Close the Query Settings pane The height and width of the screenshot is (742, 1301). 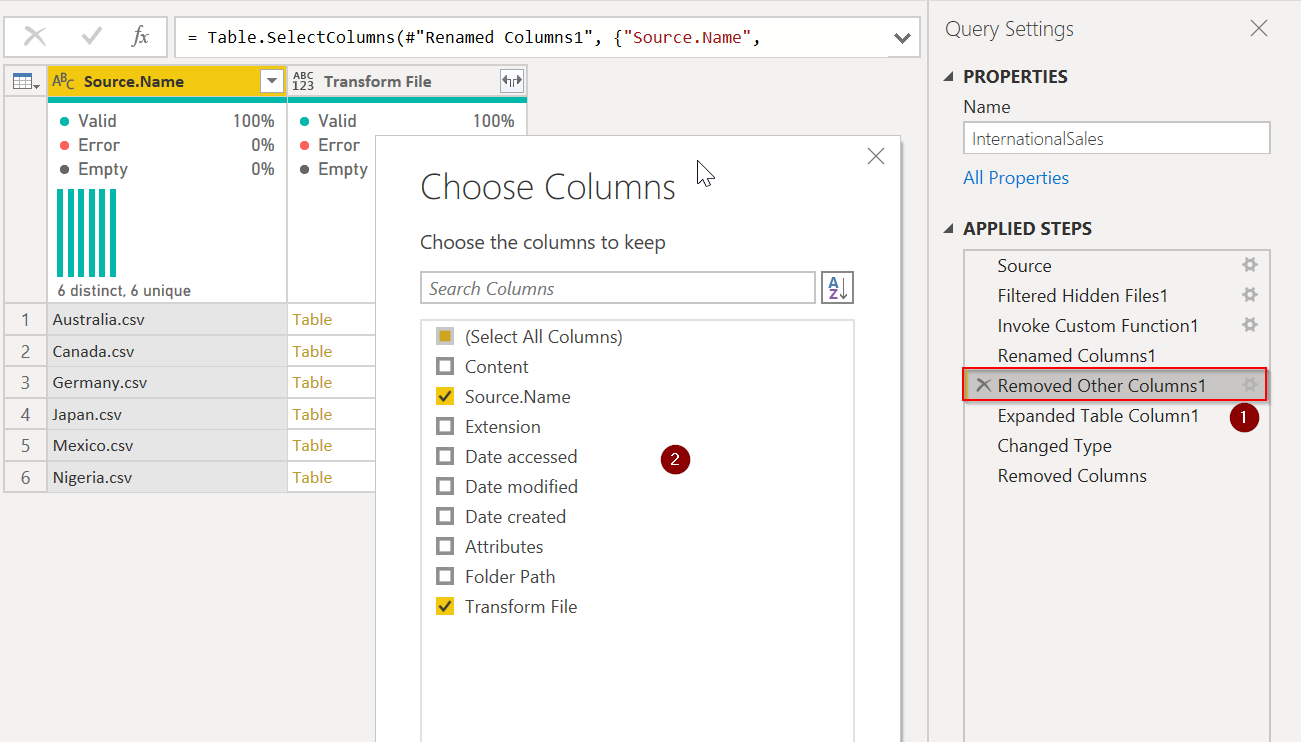(1259, 29)
